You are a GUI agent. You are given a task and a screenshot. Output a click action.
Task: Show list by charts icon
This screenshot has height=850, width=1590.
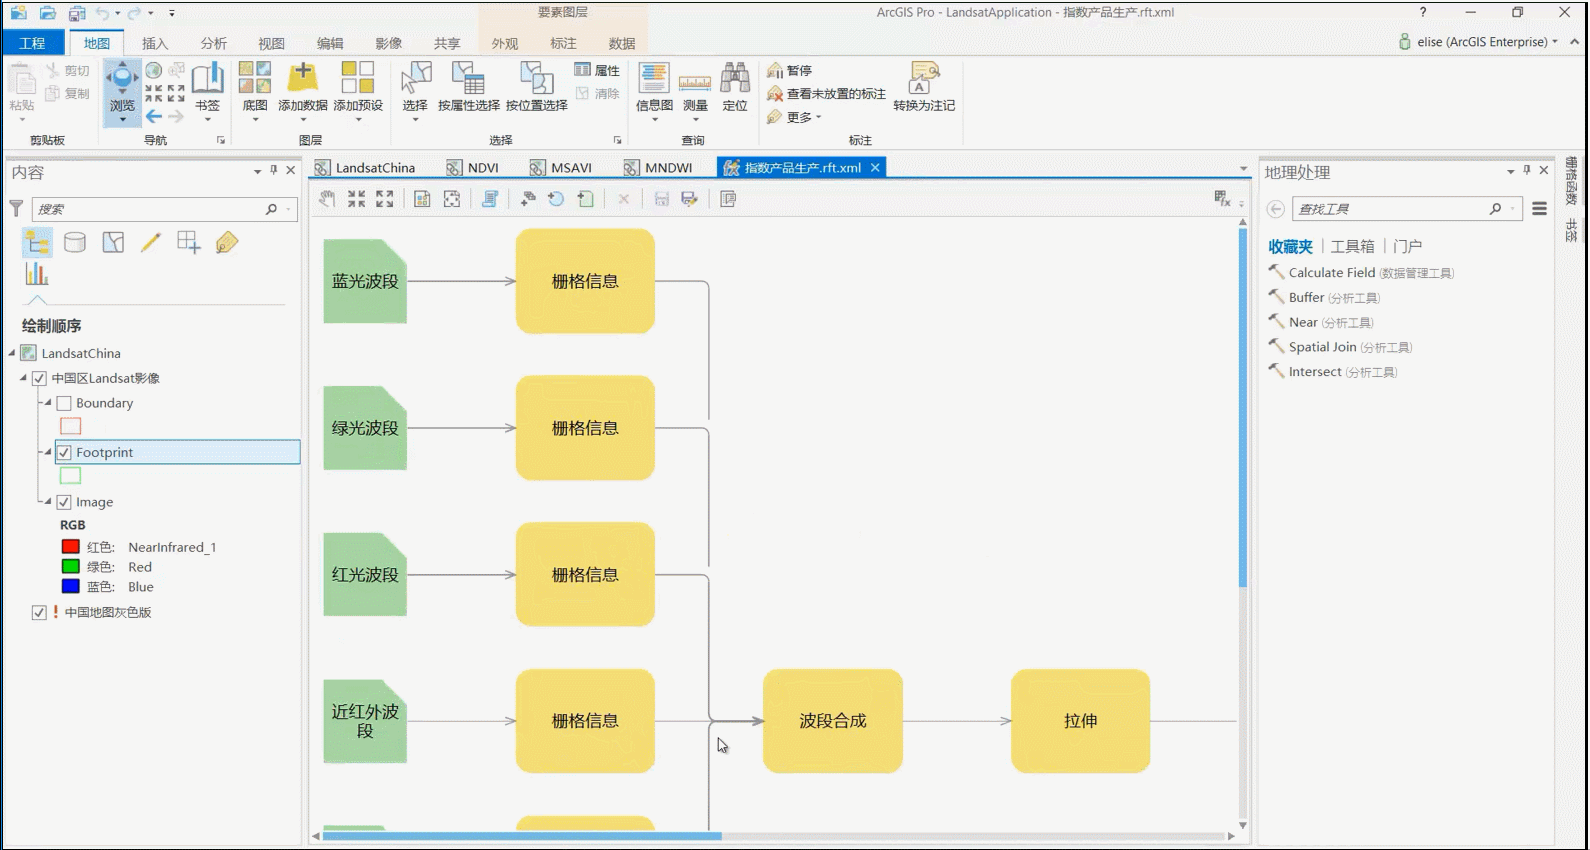[x=37, y=274]
